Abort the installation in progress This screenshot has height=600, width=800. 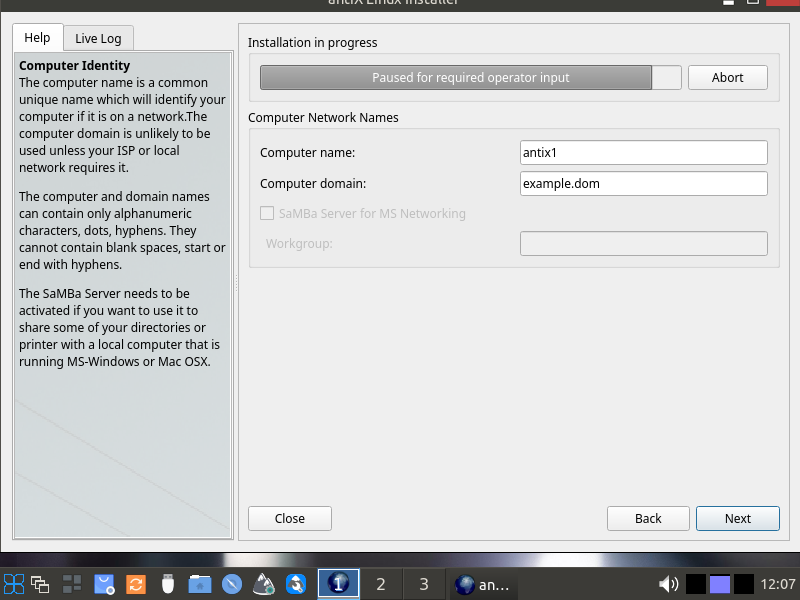coord(727,78)
